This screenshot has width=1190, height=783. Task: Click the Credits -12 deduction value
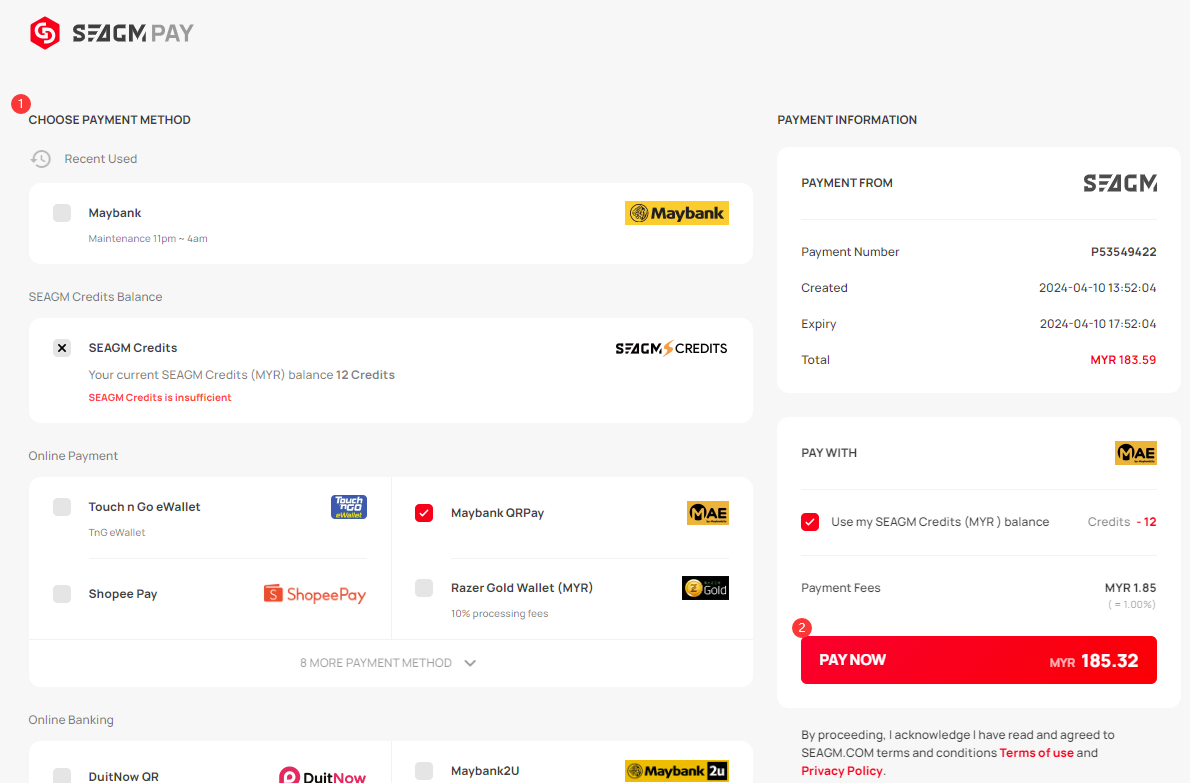pyautogui.click(x=1122, y=522)
